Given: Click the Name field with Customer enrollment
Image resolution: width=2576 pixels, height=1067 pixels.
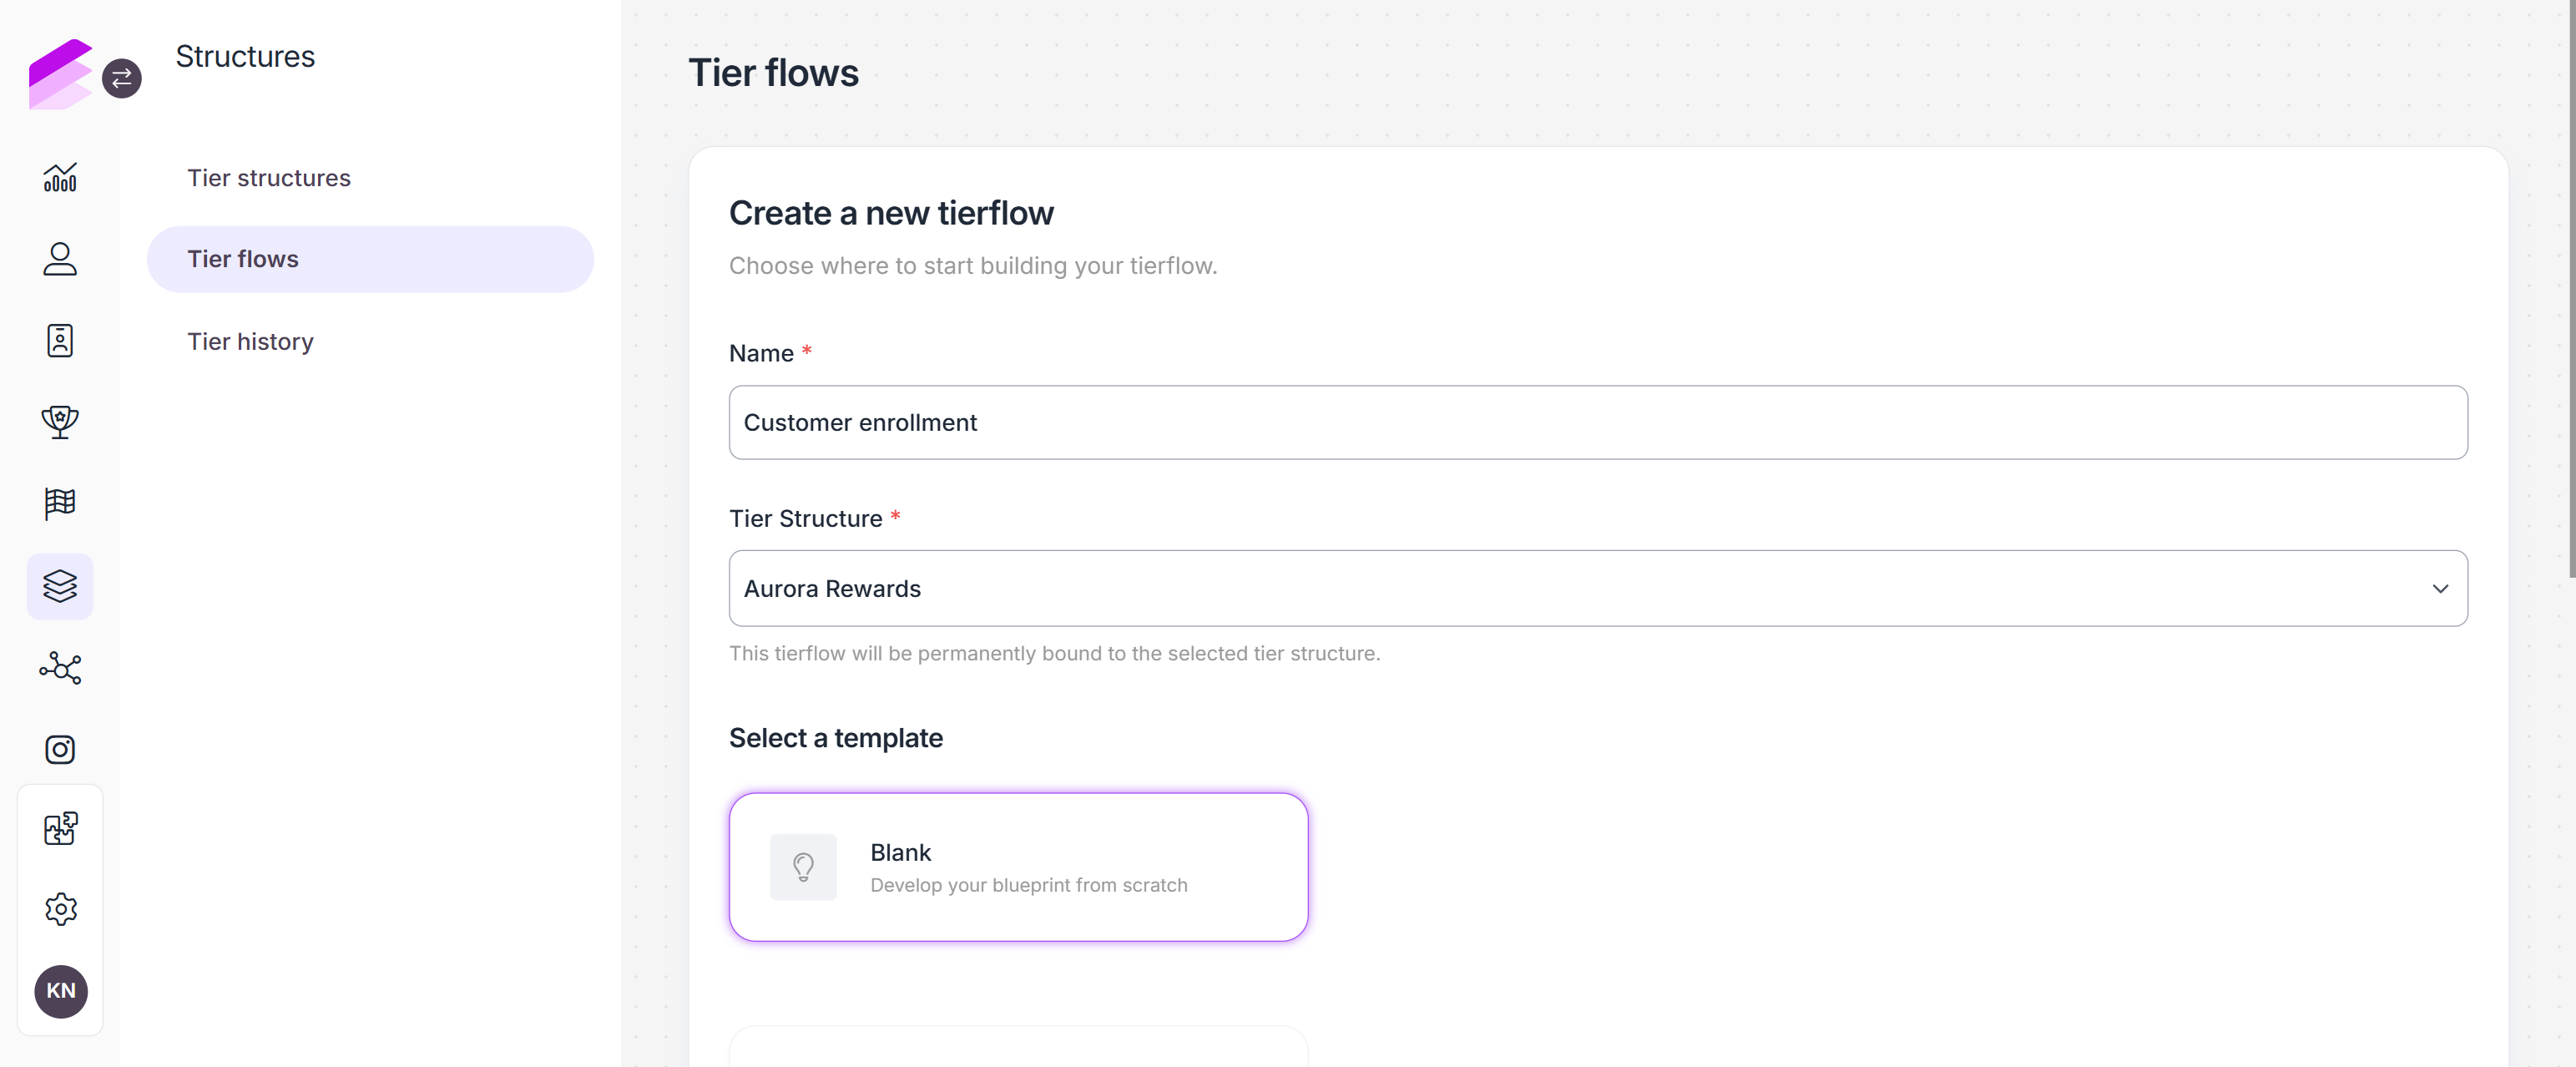Looking at the screenshot, I should tap(1597, 423).
